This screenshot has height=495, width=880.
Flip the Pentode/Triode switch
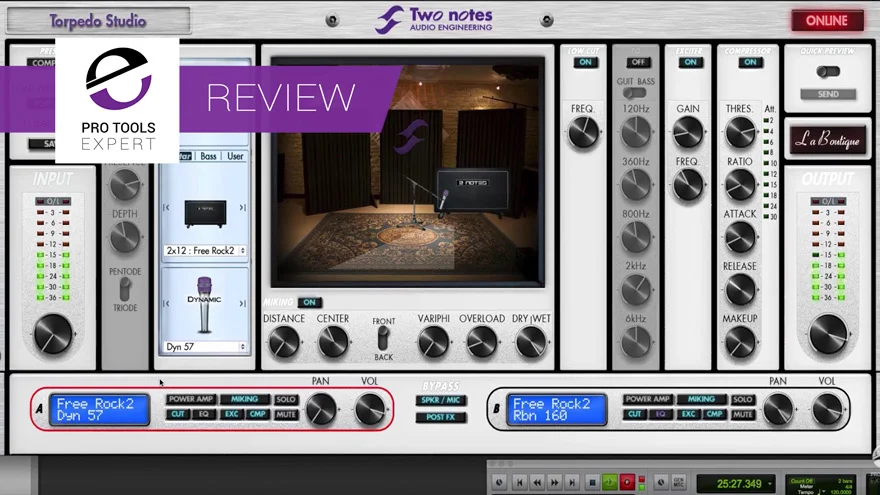pos(125,290)
